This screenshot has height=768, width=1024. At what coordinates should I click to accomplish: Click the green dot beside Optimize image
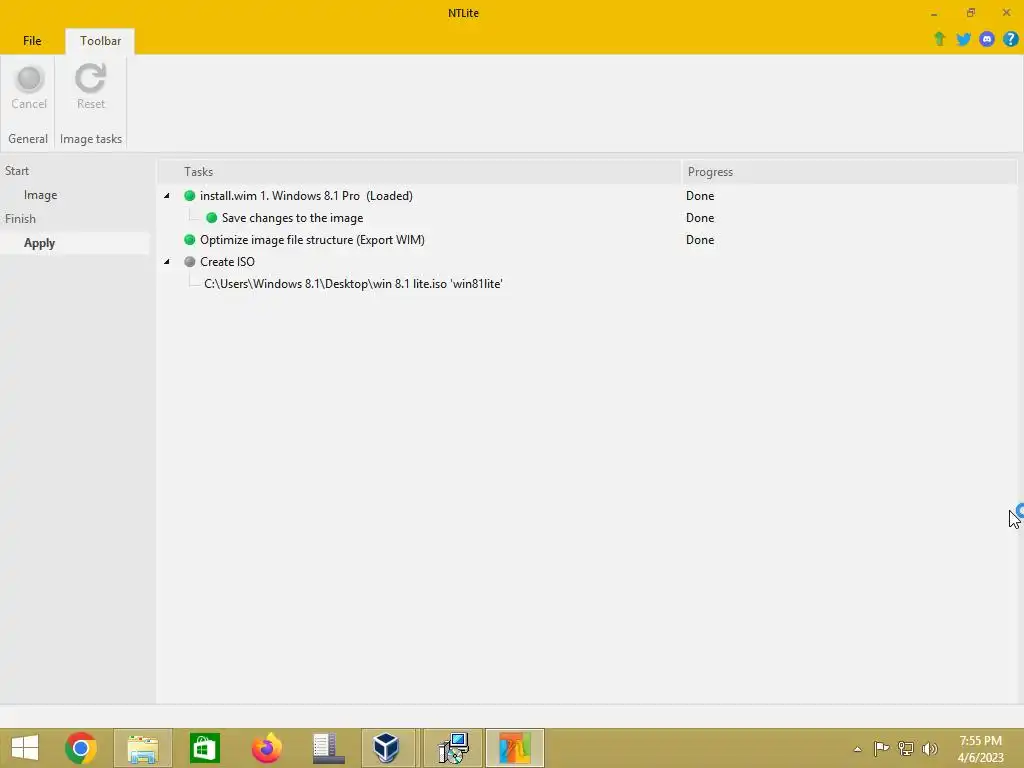[x=189, y=240]
